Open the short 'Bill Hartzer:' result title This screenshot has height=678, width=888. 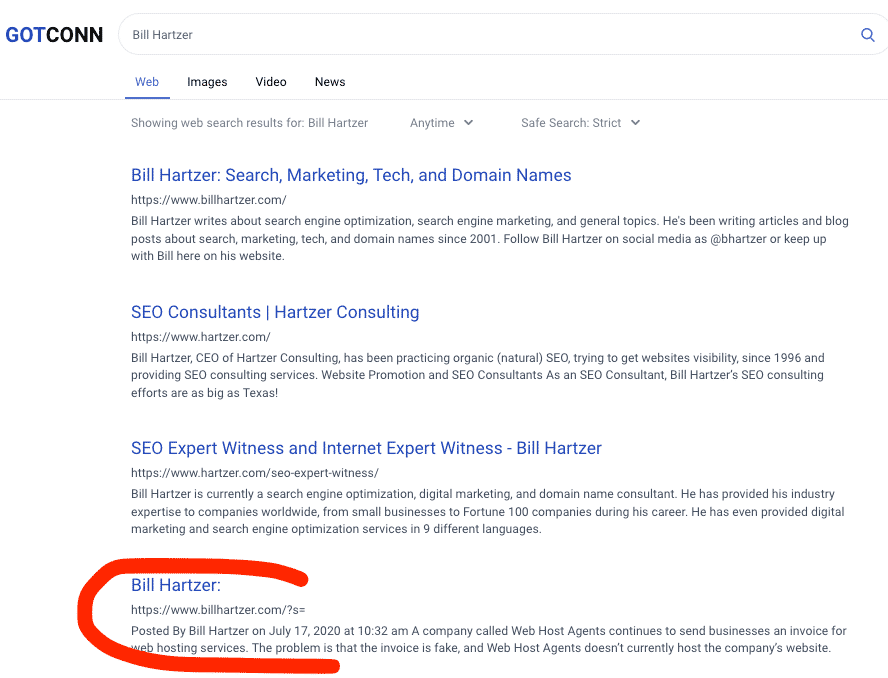(x=176, y=585)
